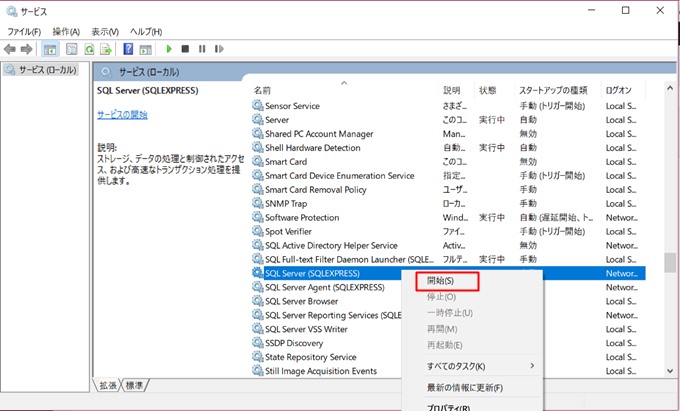The image size is (680, 411).
Task: Select SQL Server Reporting Services row
Action: (327, 315)
